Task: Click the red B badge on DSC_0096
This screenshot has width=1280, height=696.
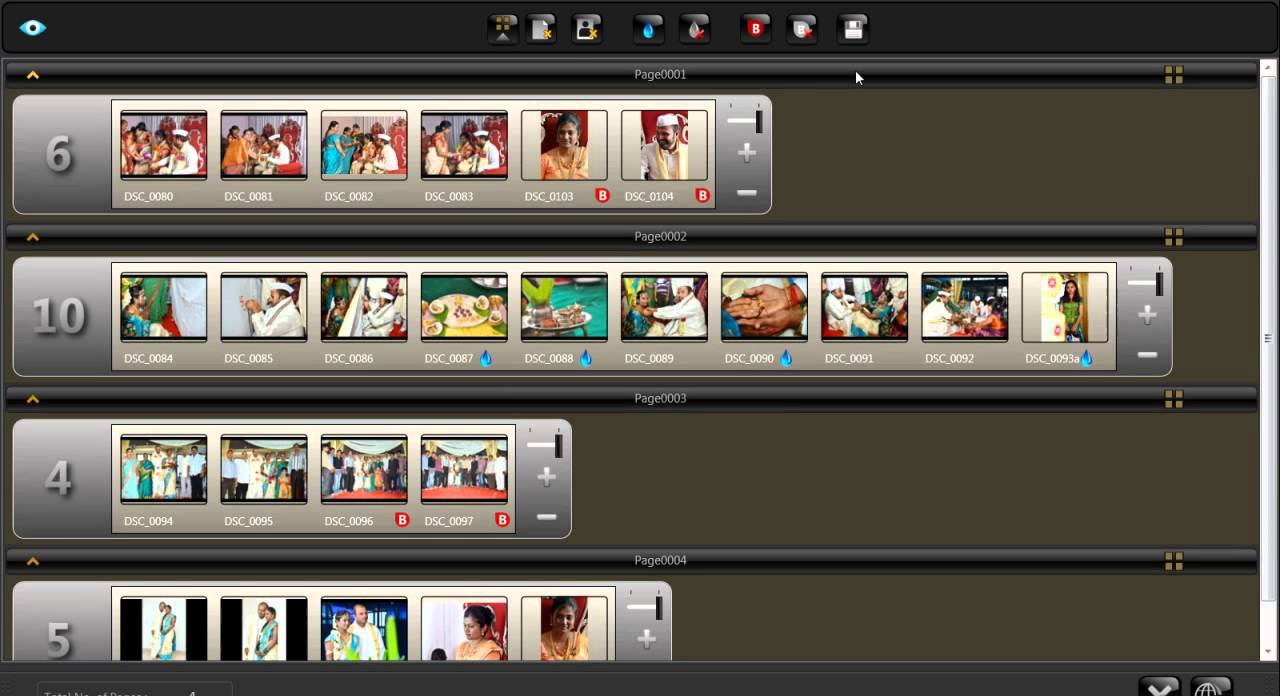Action: pos(402,520)
